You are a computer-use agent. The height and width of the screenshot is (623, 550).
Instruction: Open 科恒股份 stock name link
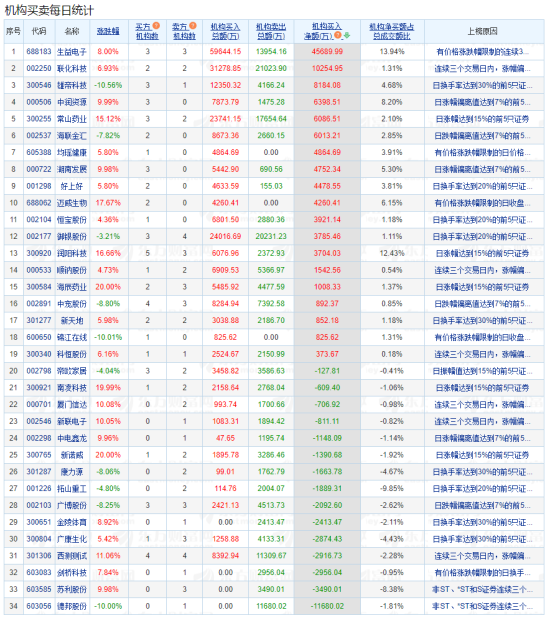click(x=72, y=354)
